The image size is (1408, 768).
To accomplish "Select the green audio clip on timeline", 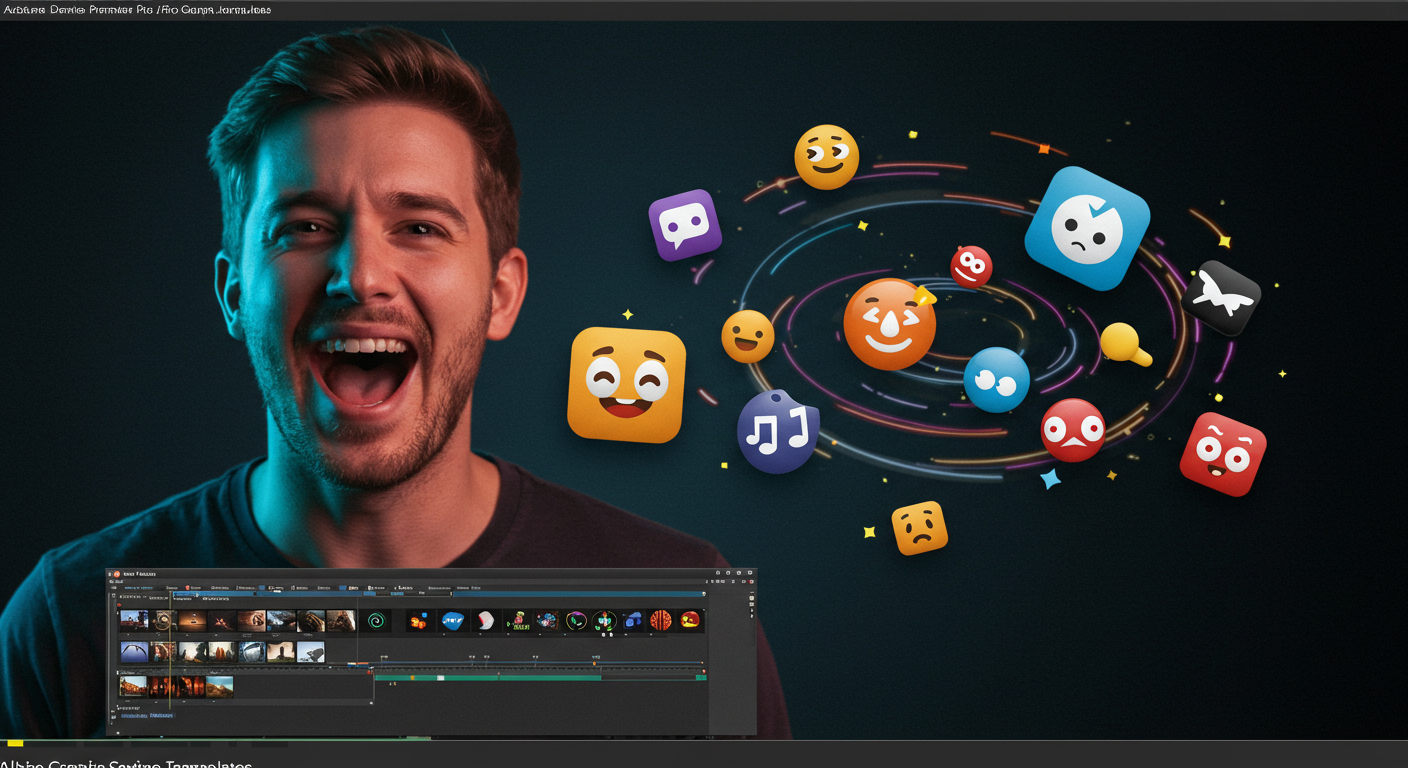I will 488,678.
